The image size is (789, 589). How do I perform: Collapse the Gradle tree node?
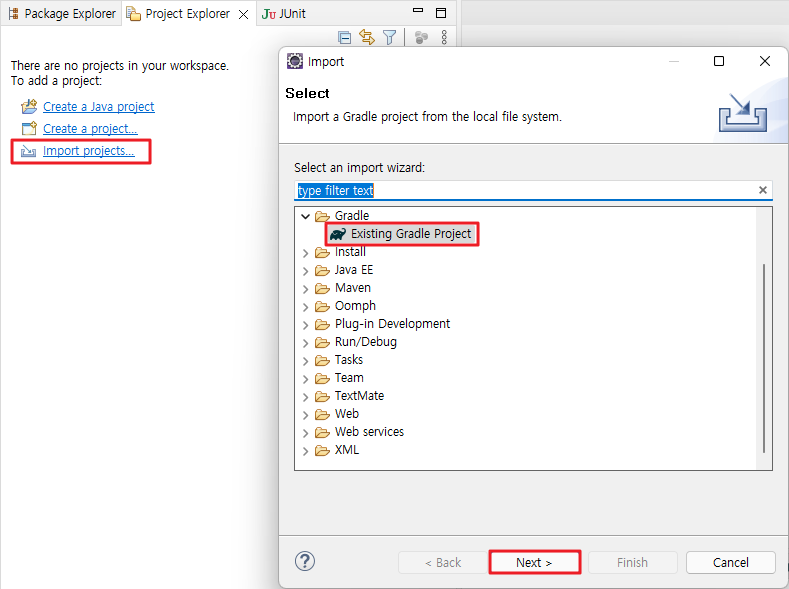pos(305,216)
